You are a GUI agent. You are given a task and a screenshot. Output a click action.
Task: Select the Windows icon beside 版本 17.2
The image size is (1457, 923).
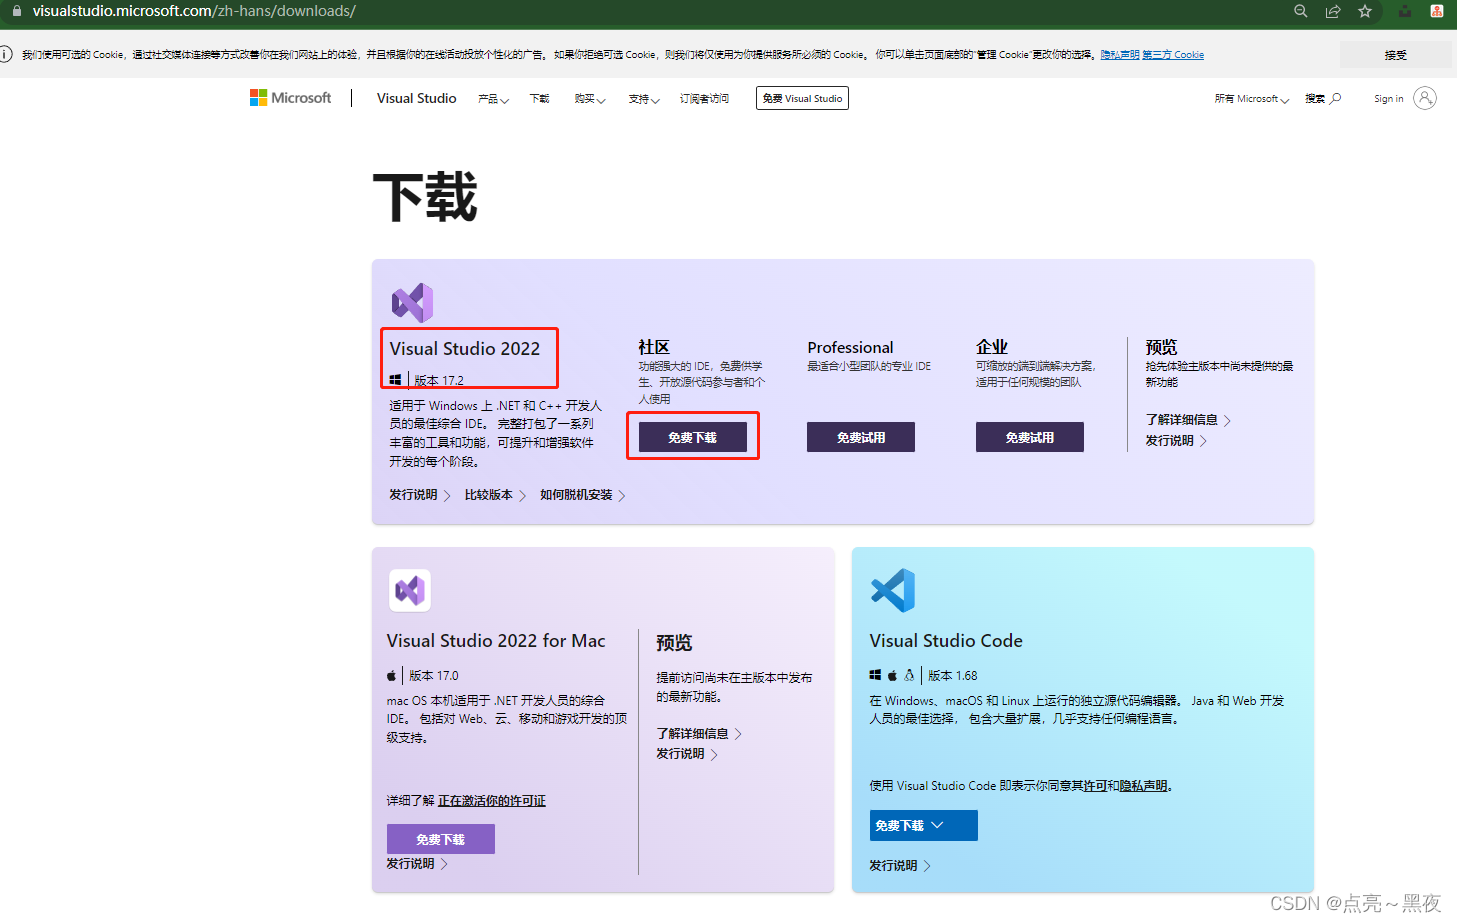pyautogui.click(x=394, y=379)
